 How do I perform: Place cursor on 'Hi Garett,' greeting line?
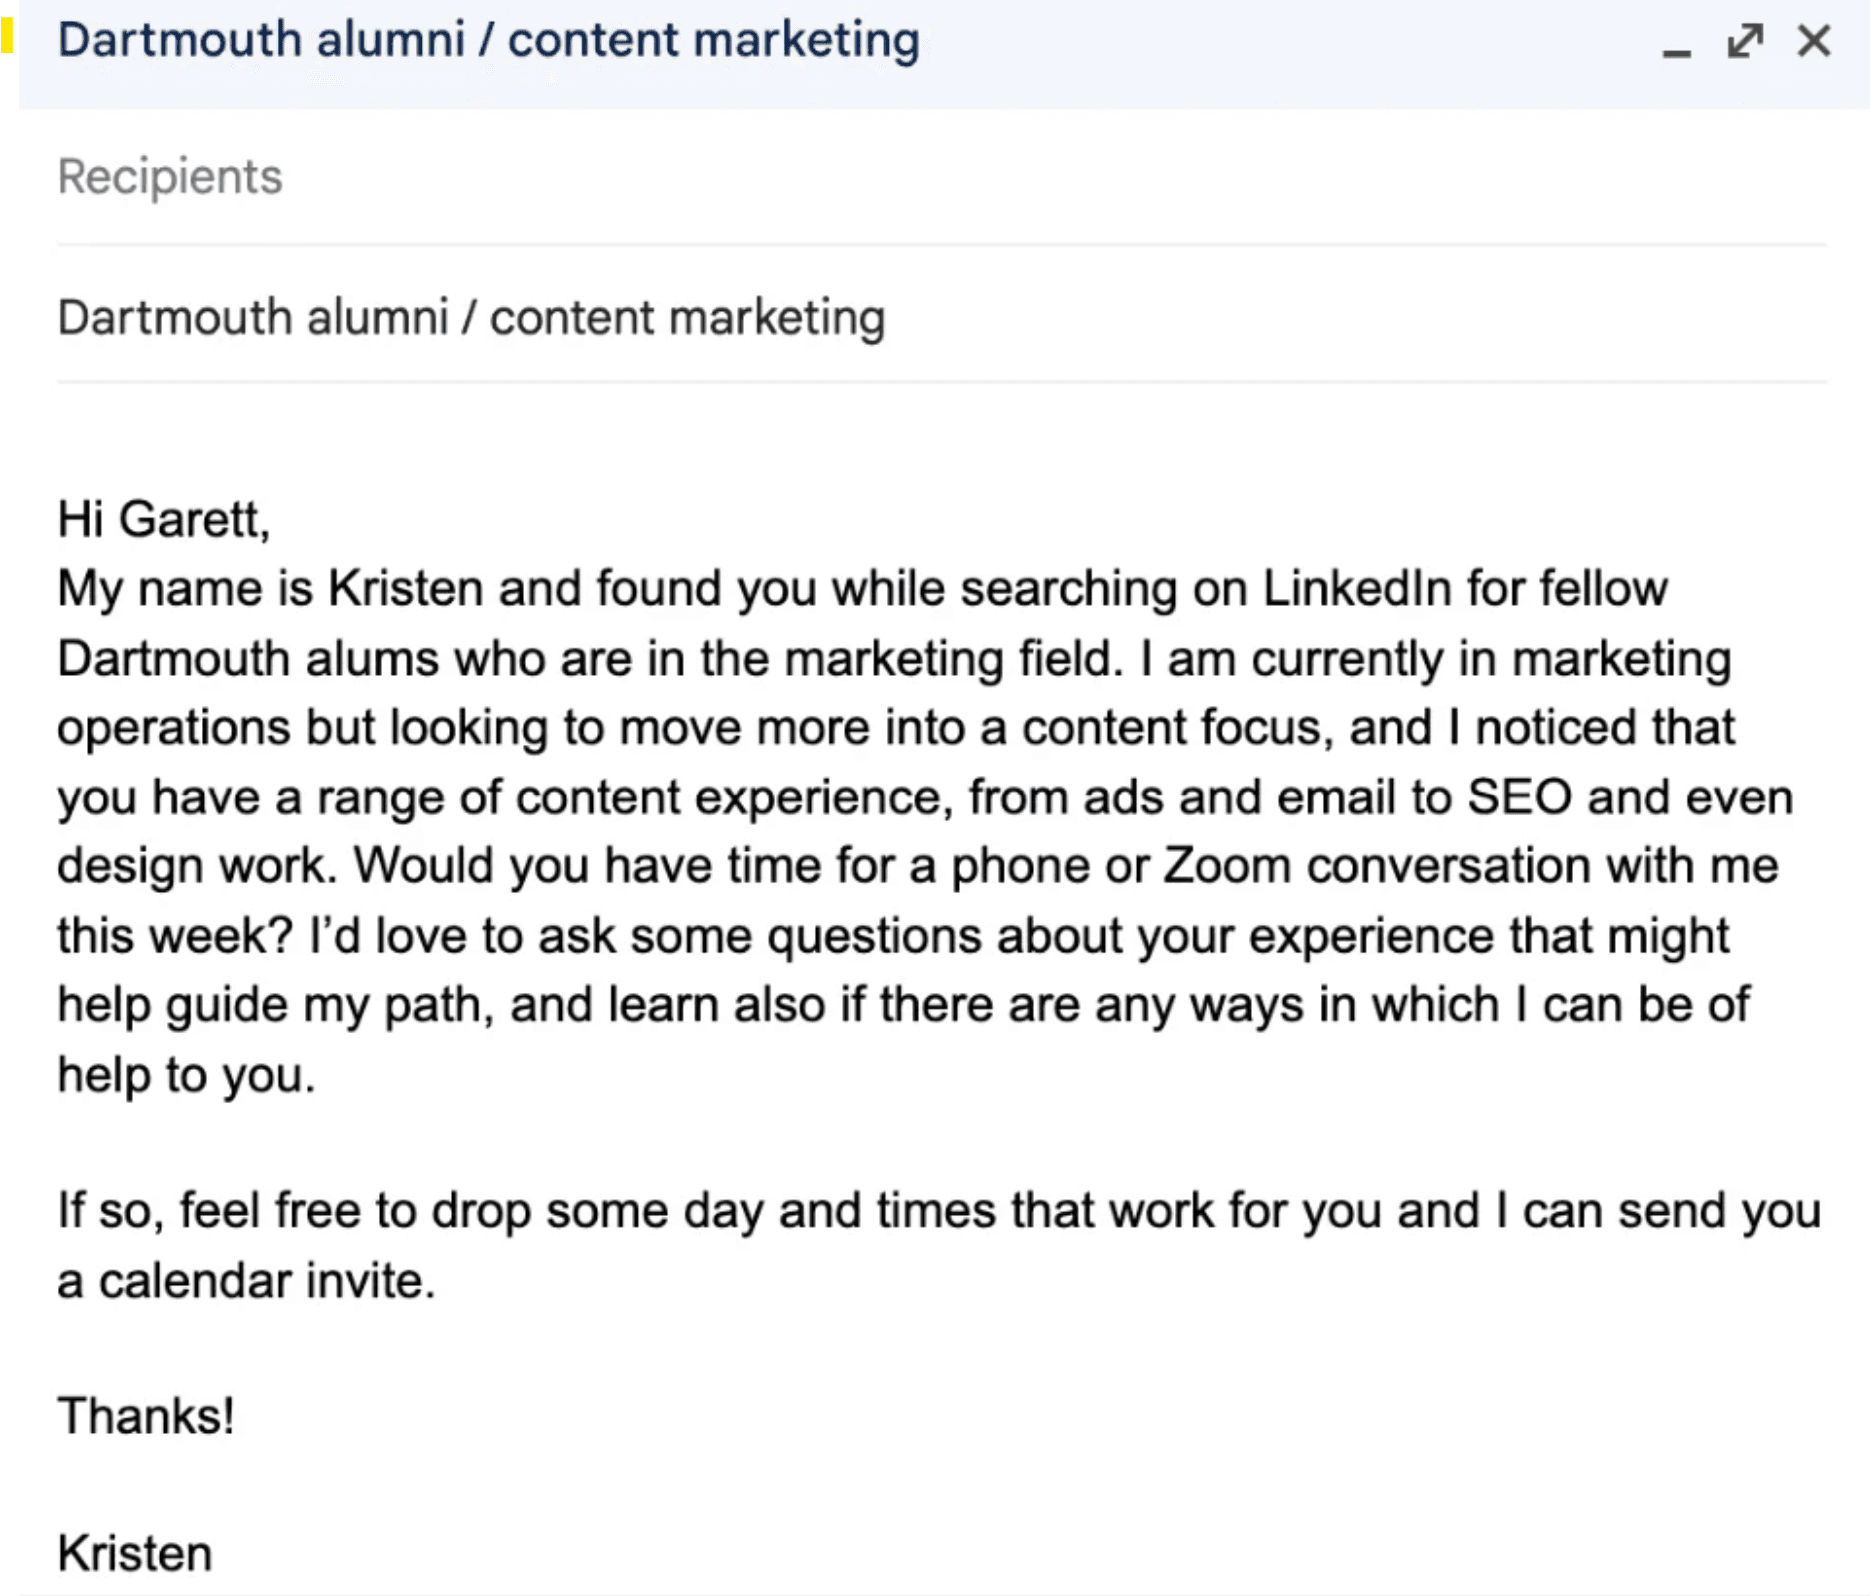click(163, 520)
